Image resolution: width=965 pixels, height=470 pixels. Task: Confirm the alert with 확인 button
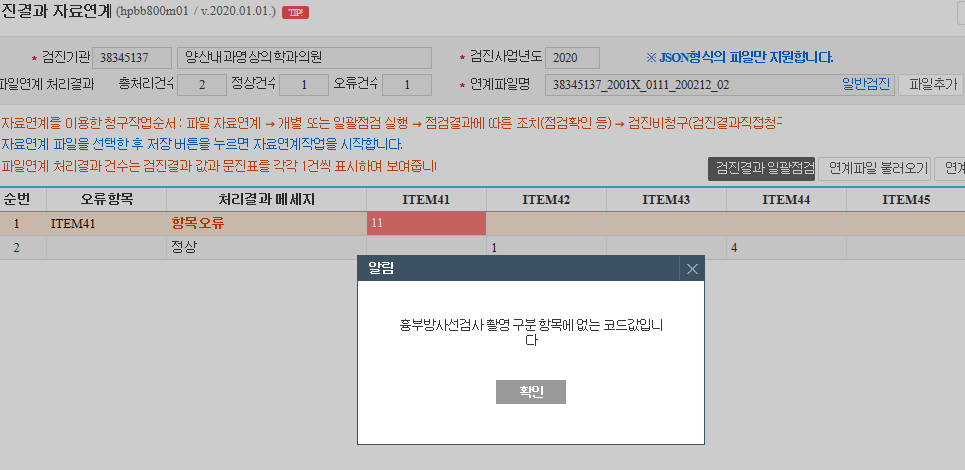[531, 392]
